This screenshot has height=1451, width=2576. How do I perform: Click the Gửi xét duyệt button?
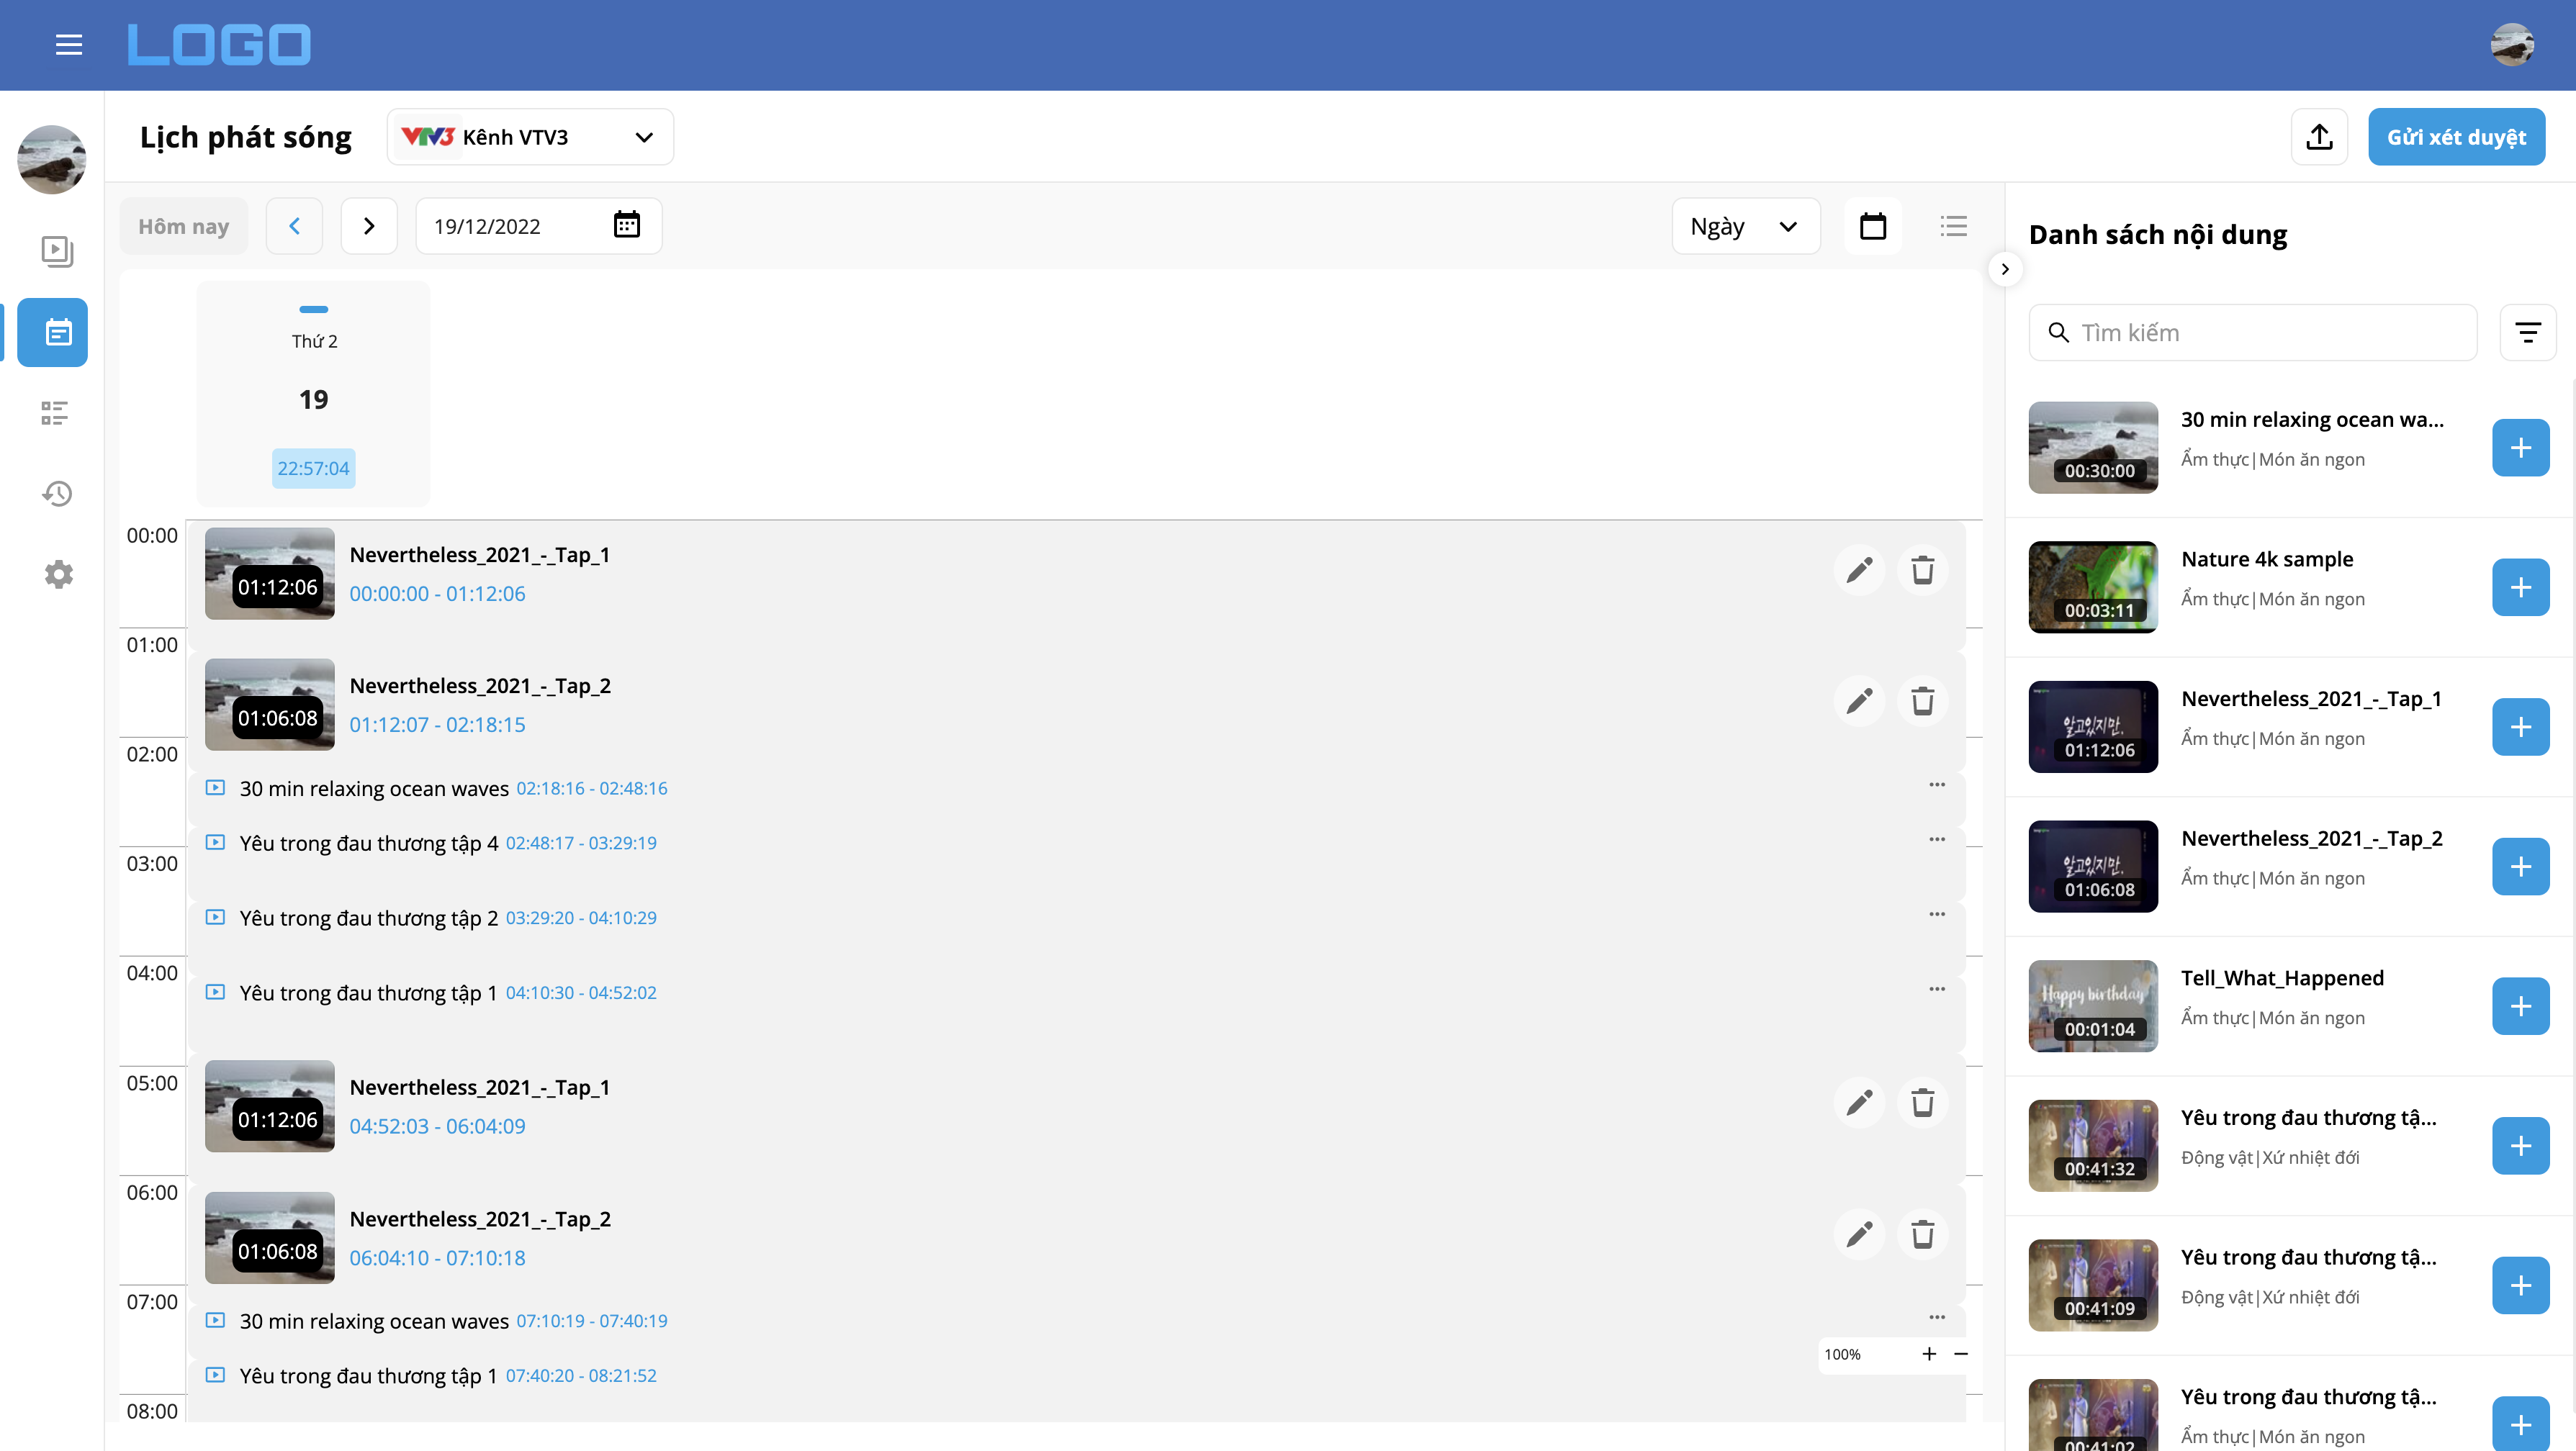click(2456, 137)
